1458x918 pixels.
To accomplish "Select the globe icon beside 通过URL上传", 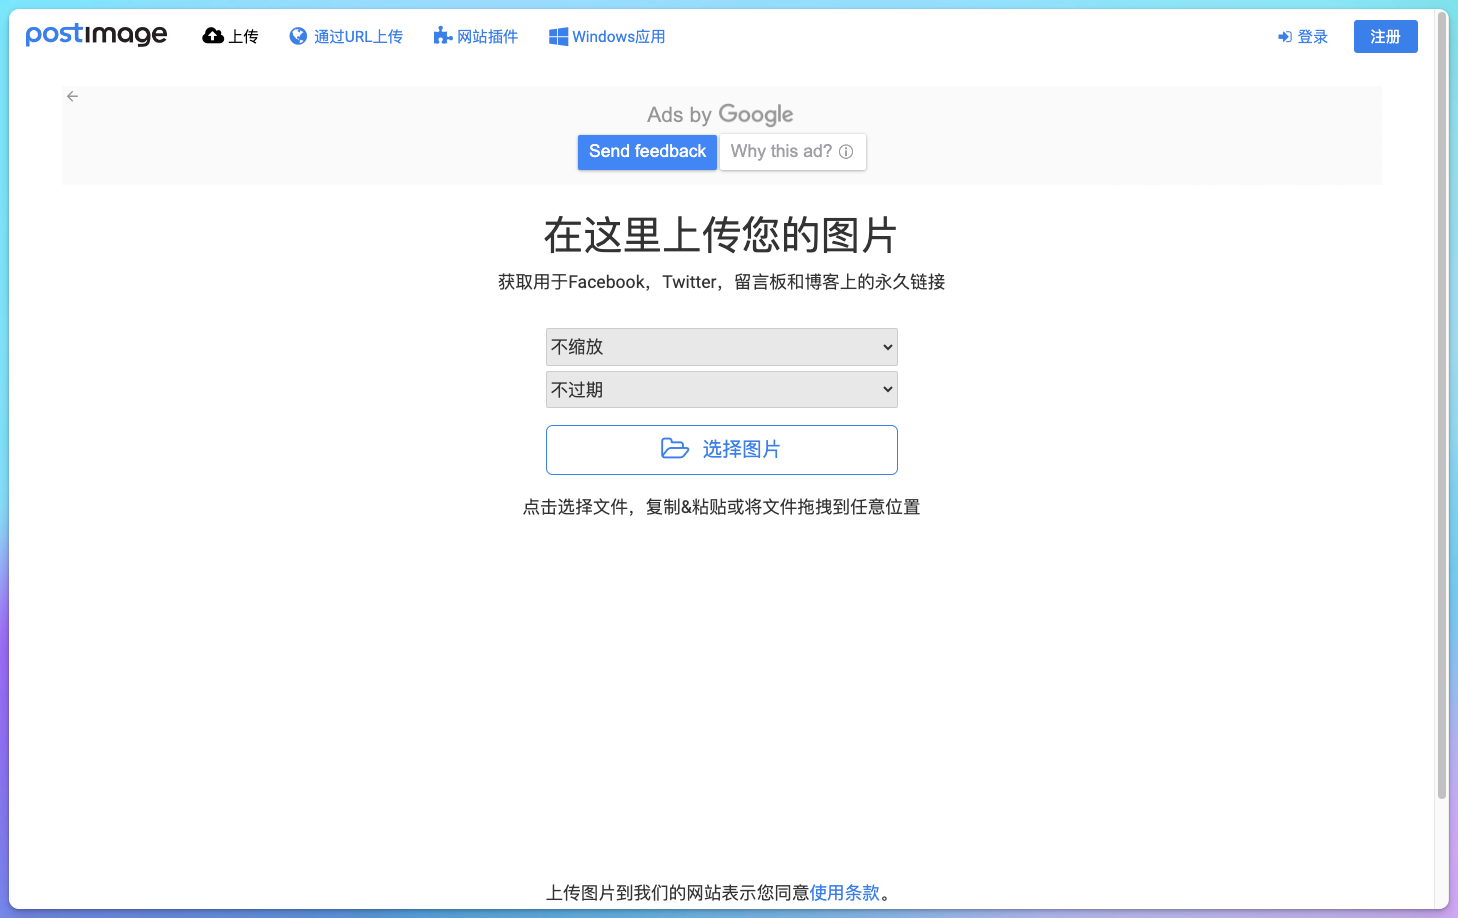I will point(297,35).
